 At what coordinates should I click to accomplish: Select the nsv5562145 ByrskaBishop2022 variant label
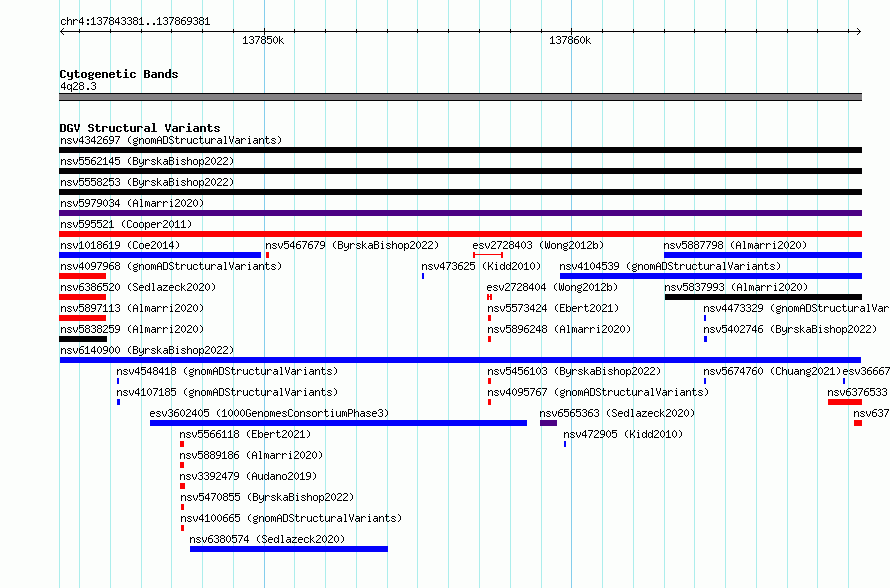(x=147, y=161)
